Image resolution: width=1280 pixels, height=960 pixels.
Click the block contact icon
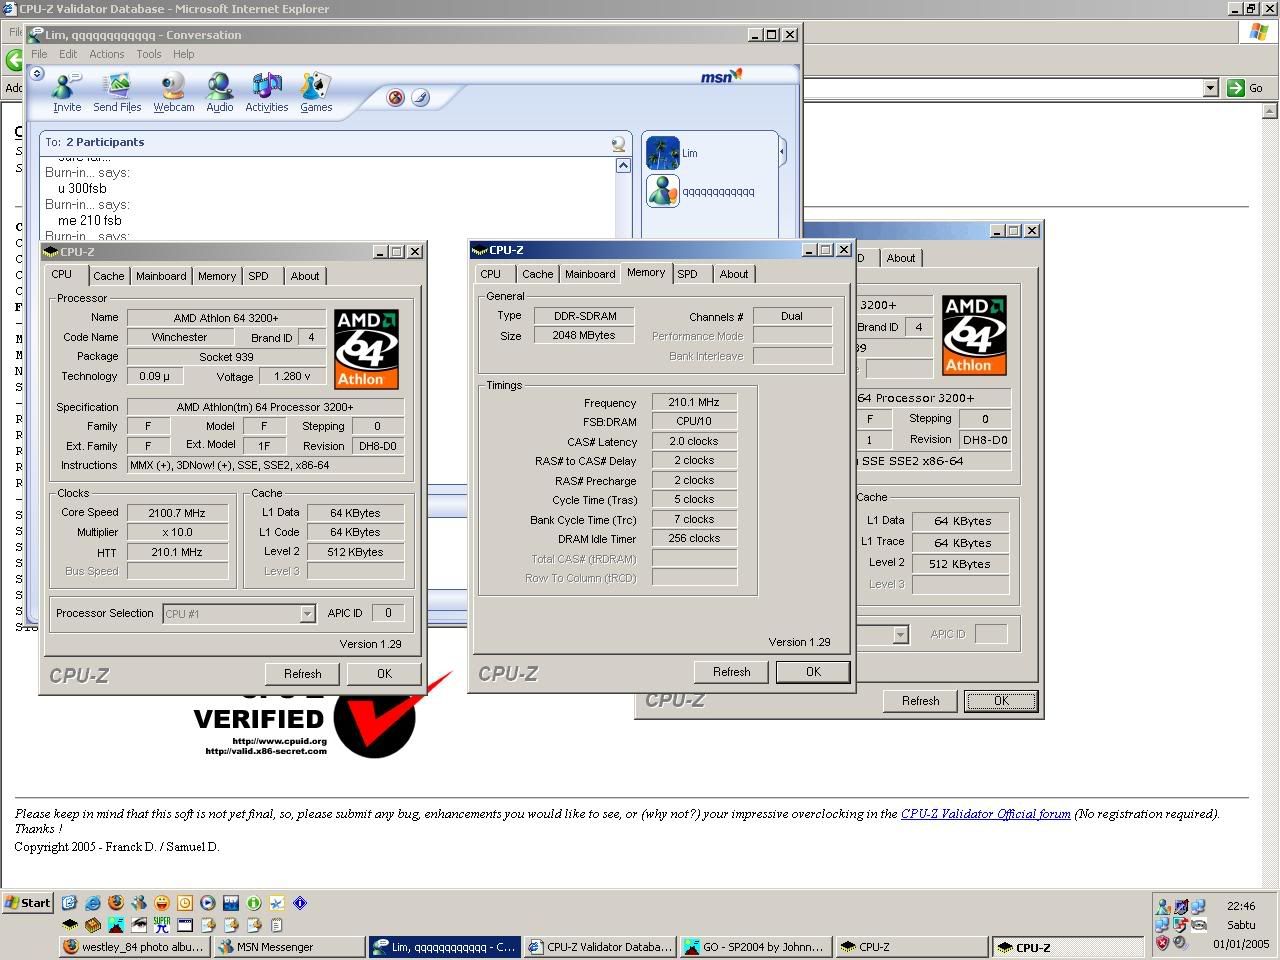396,99
